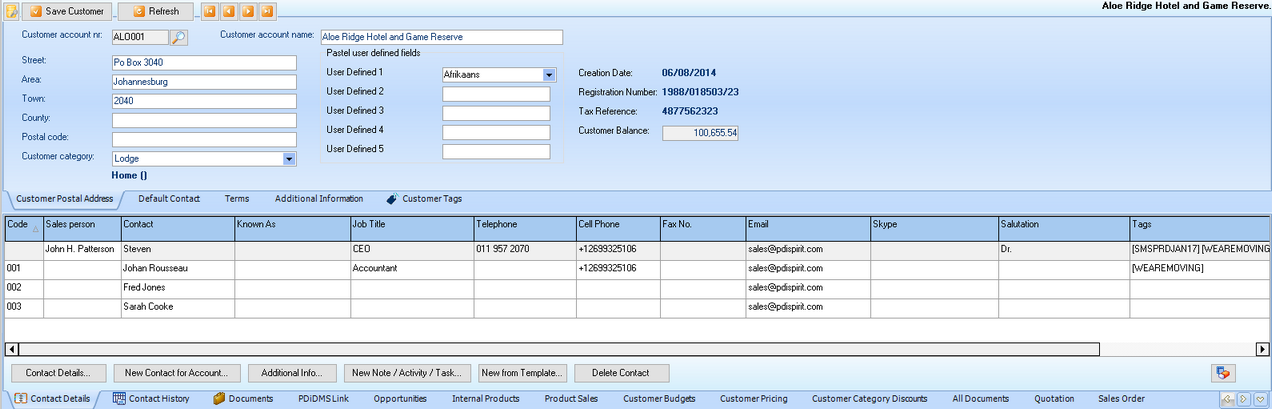Expand the User Defined 1 dropdown
The width and height of the screenshot is (1272, 409).
(x=549, y=75)
